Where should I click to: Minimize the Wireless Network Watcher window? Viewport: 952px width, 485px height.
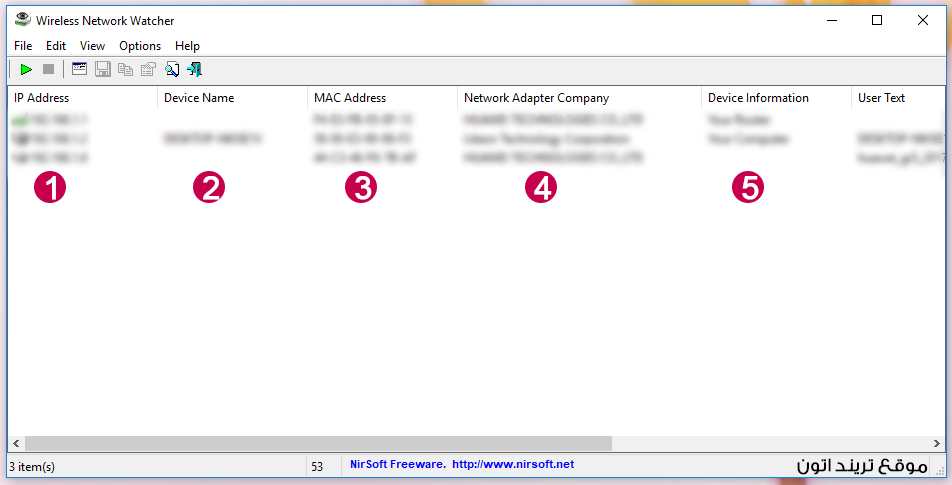tap(832, 20)
